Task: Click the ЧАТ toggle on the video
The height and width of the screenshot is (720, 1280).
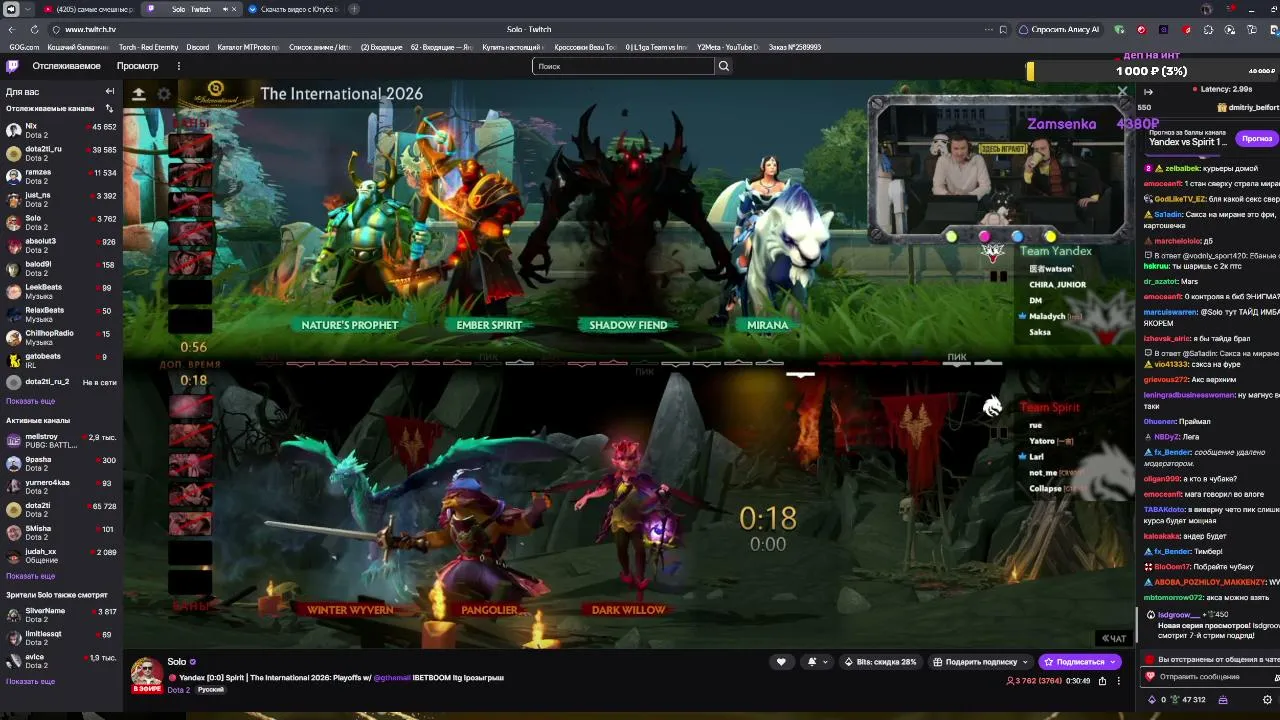Action: tap(1114, 638)
